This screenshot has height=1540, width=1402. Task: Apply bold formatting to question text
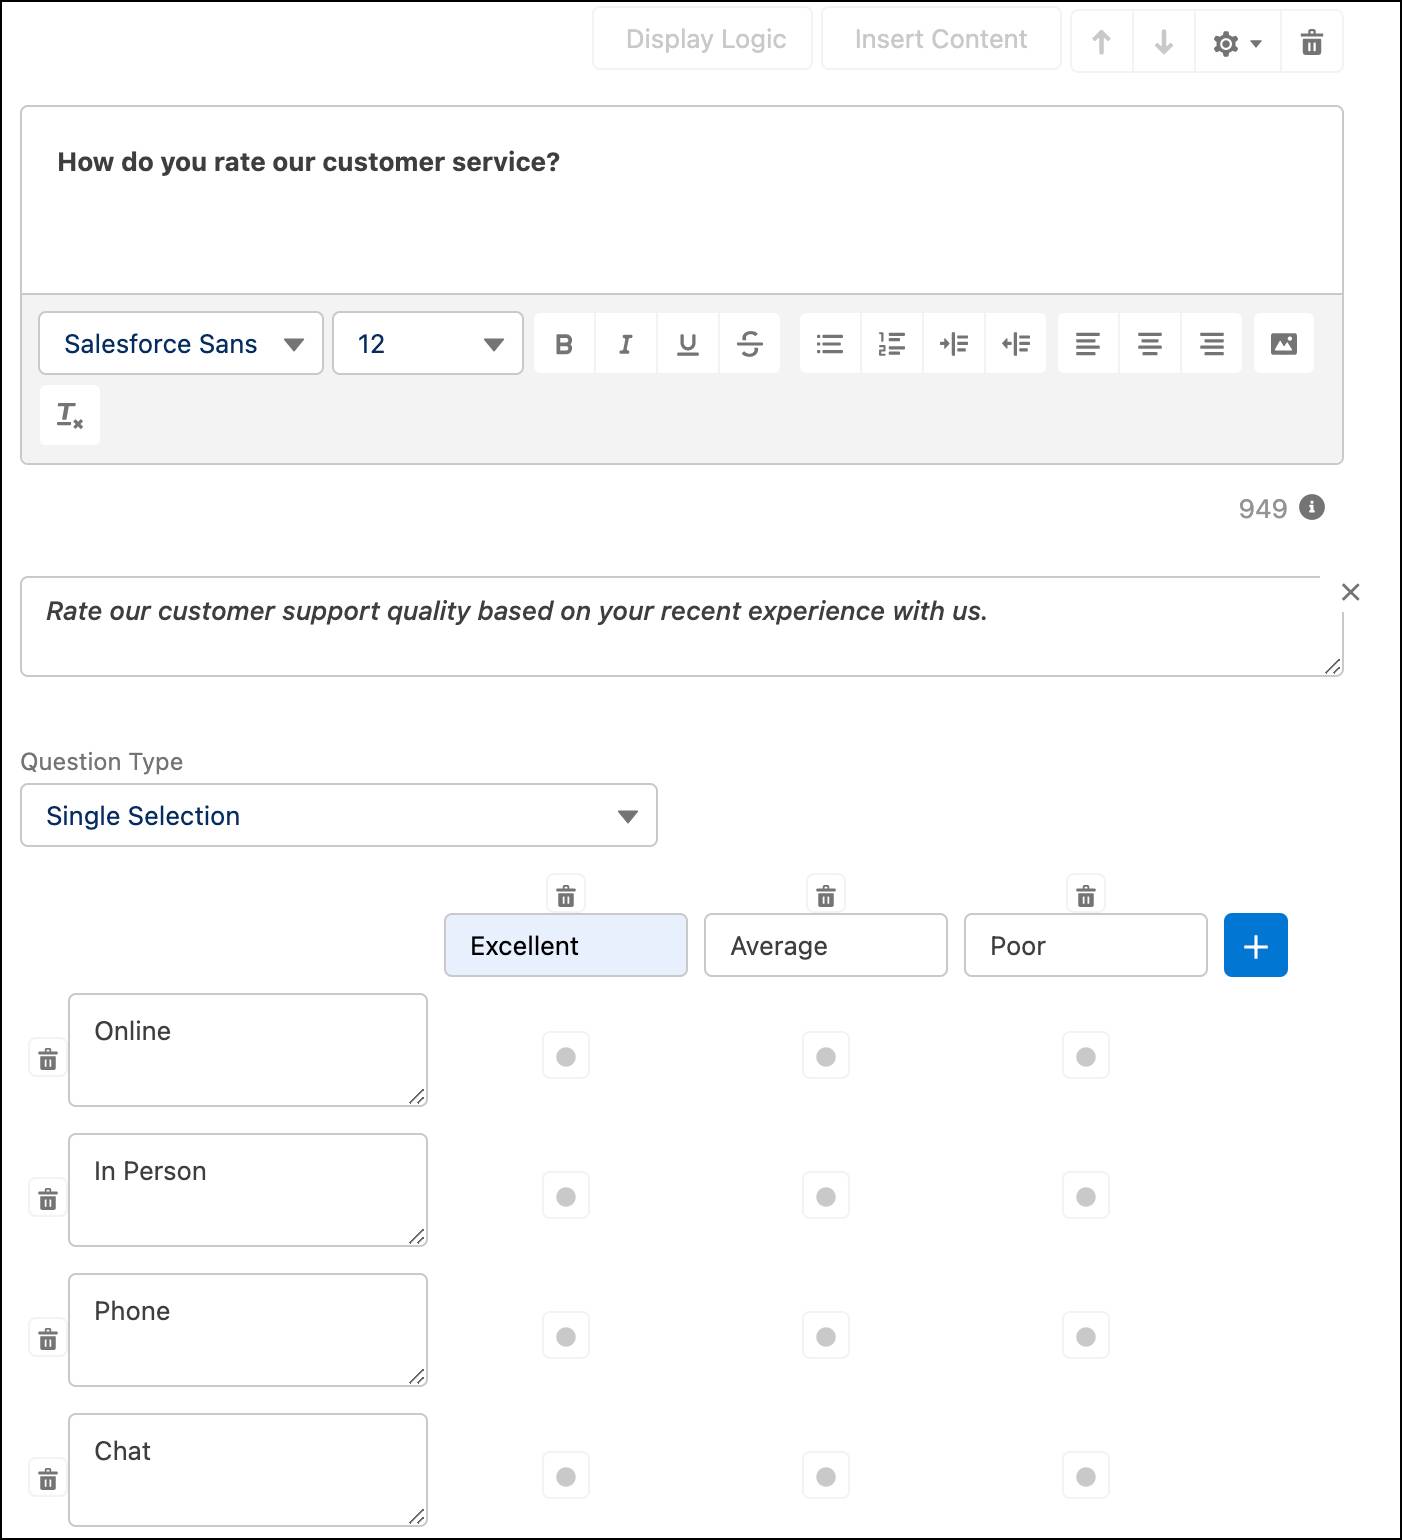564,343
